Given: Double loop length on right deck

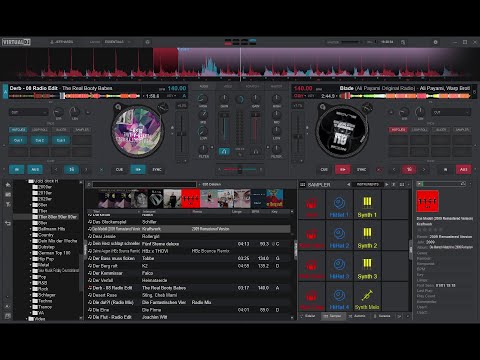Looking at the screenshot, I should 424,169.
